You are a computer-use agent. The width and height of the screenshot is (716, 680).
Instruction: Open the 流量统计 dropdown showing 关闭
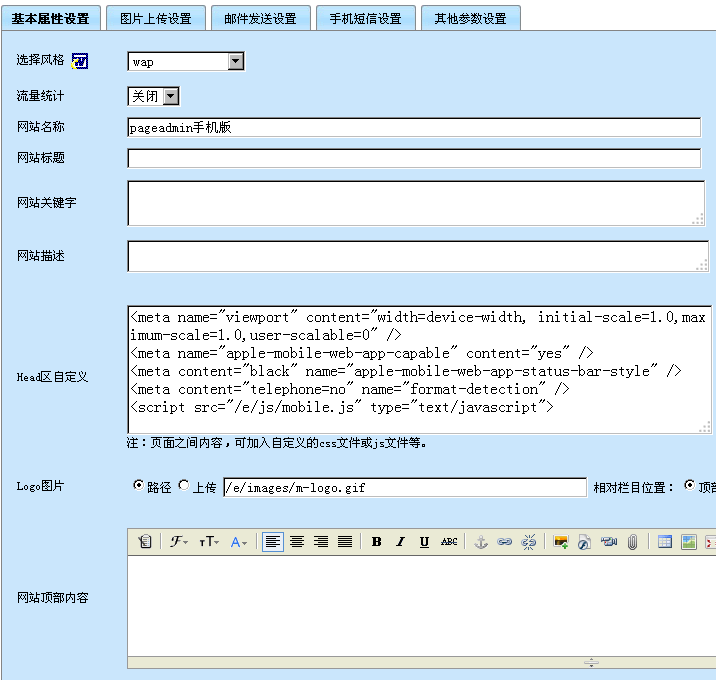point(153,96)
